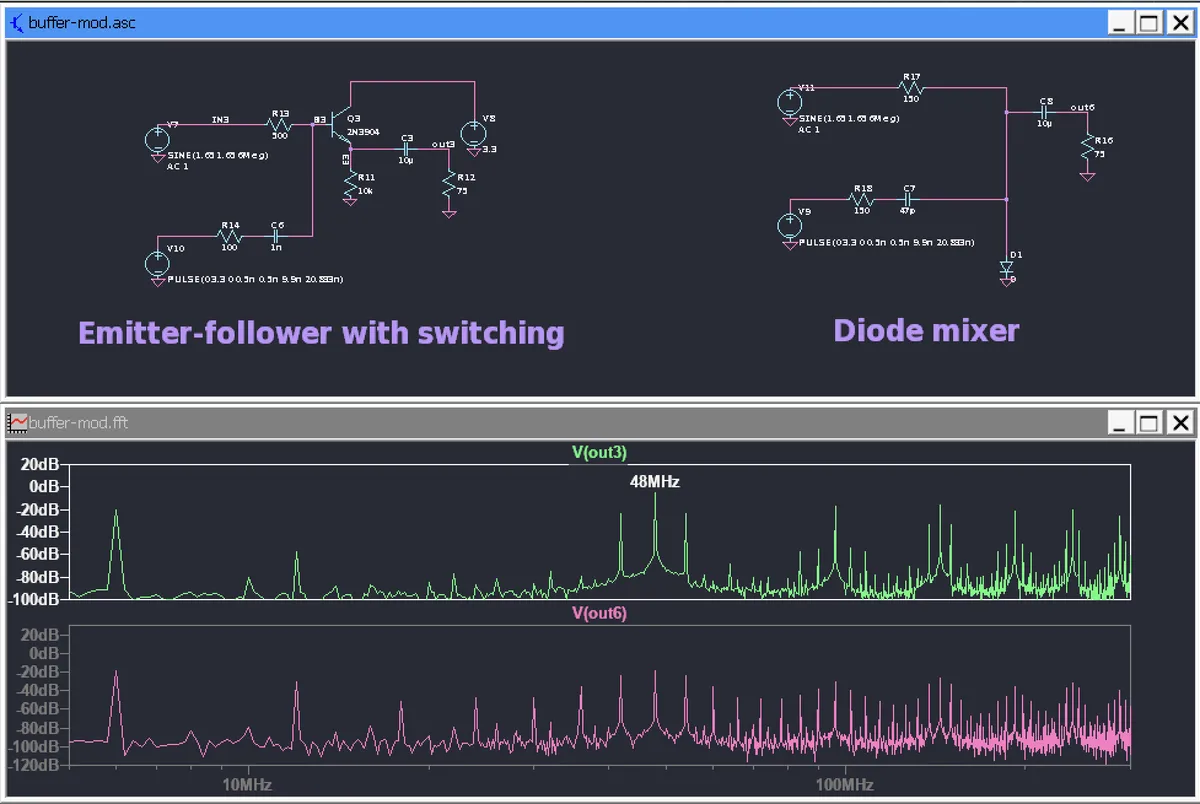Click the "Emitter-follower with switching" caption
Image resolution: width=1200 pixels, height=804 pixels.
(x=321, y=333)
